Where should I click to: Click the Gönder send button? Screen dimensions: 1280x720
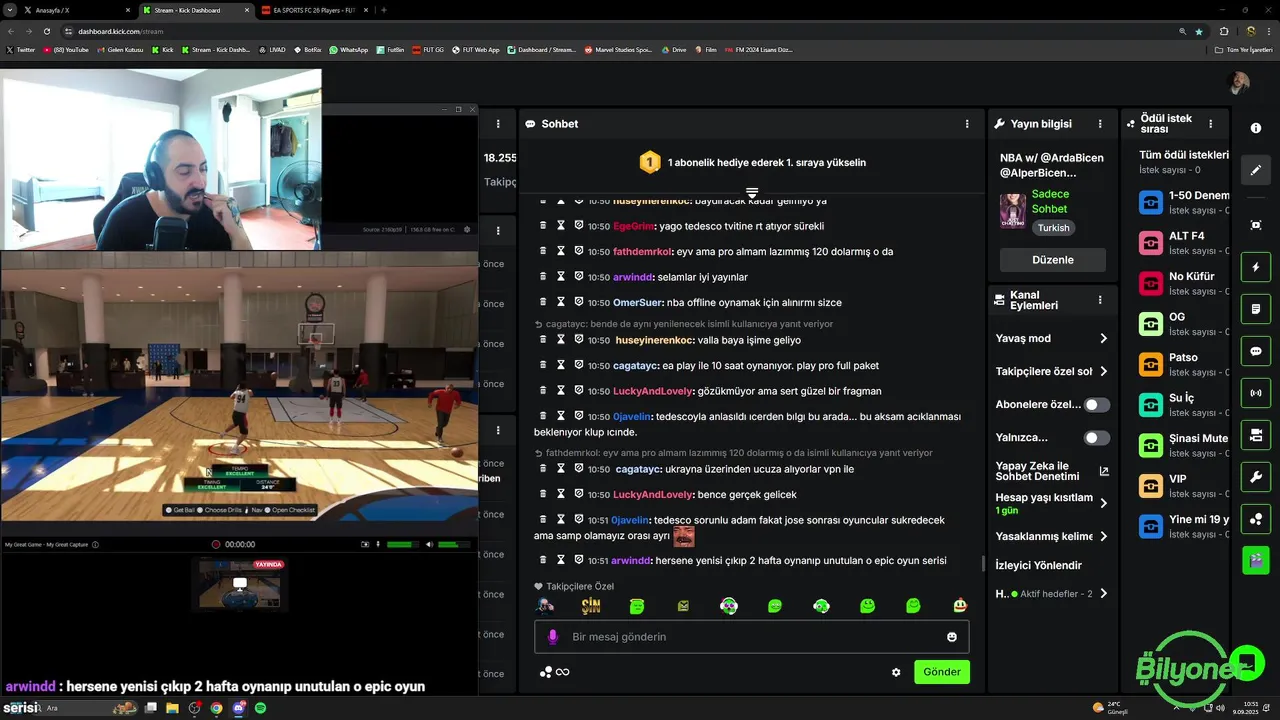[x=942, y=672]
